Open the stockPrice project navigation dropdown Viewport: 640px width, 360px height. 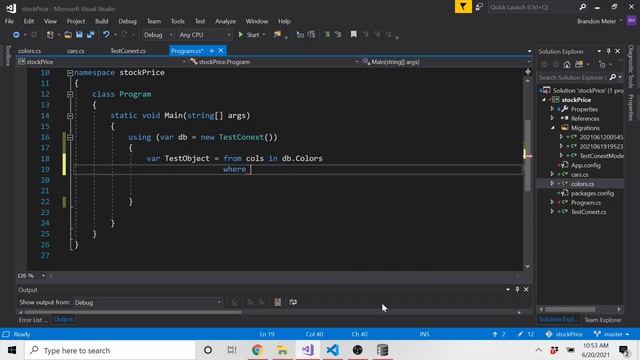tap(102, 62)
